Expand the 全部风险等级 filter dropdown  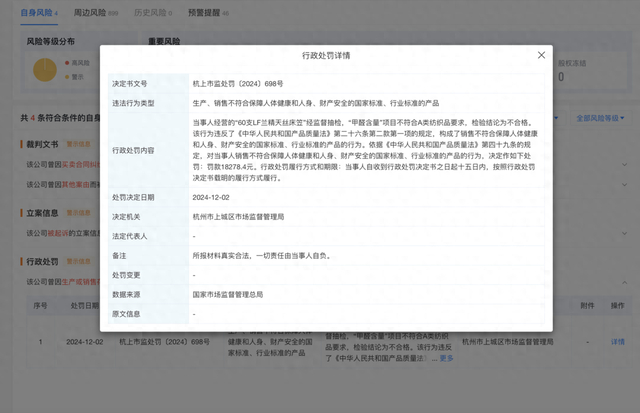click(600, 118)
